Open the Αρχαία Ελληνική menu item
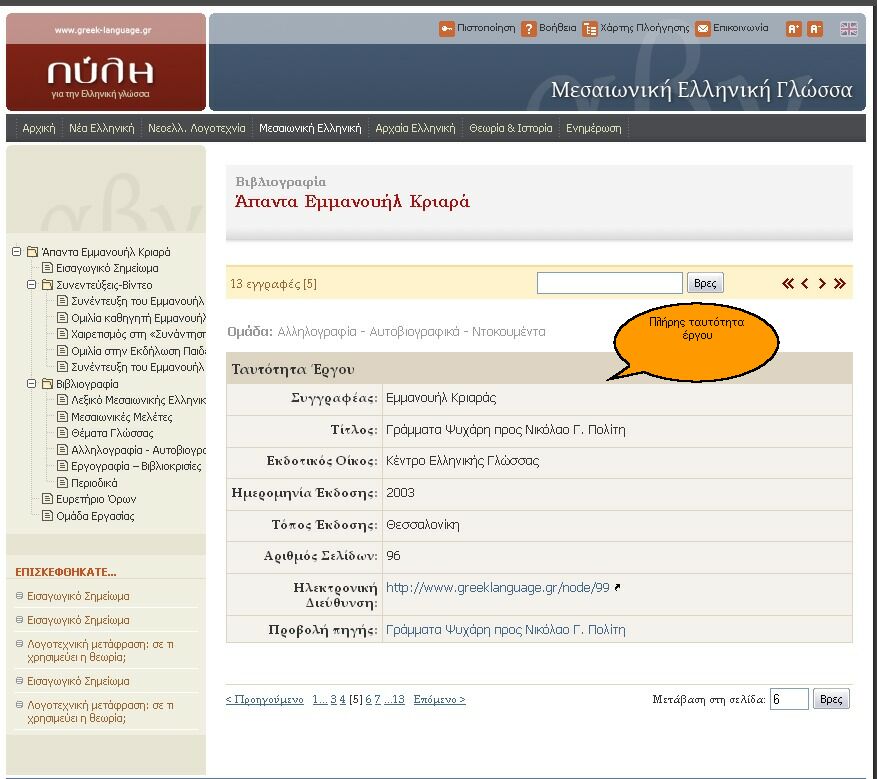 point(415,128)
